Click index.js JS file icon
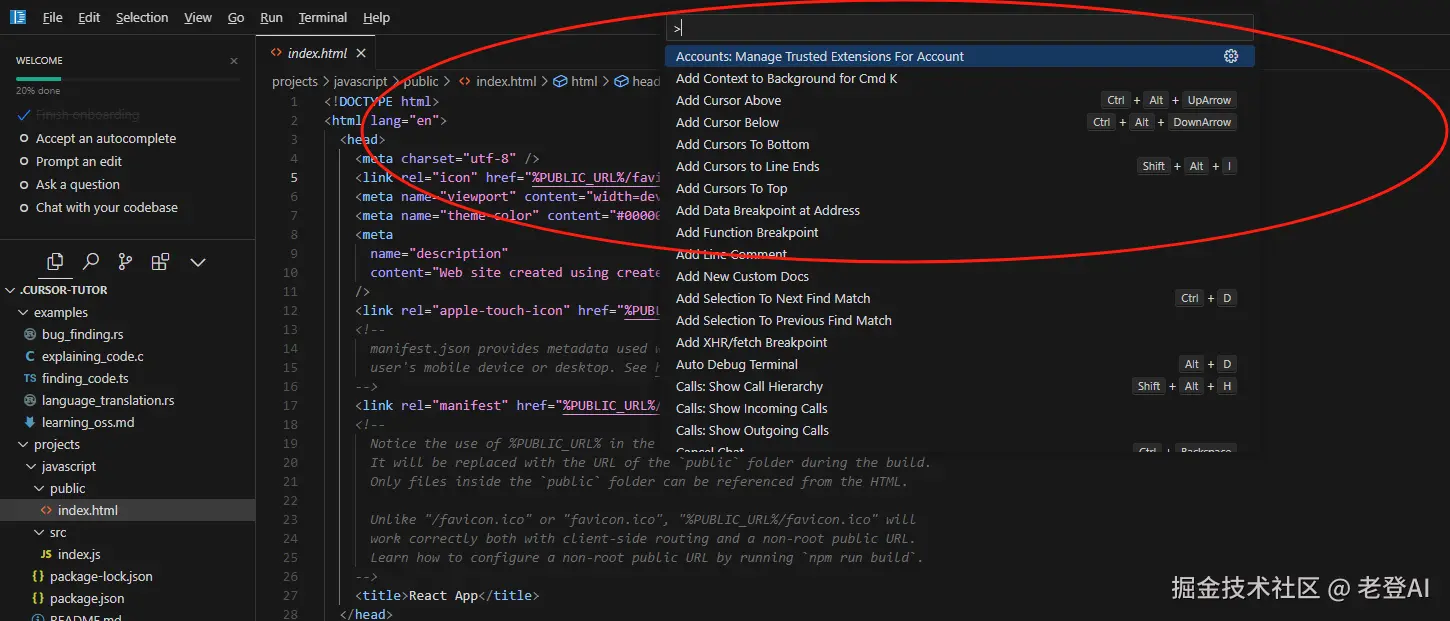 46,554
